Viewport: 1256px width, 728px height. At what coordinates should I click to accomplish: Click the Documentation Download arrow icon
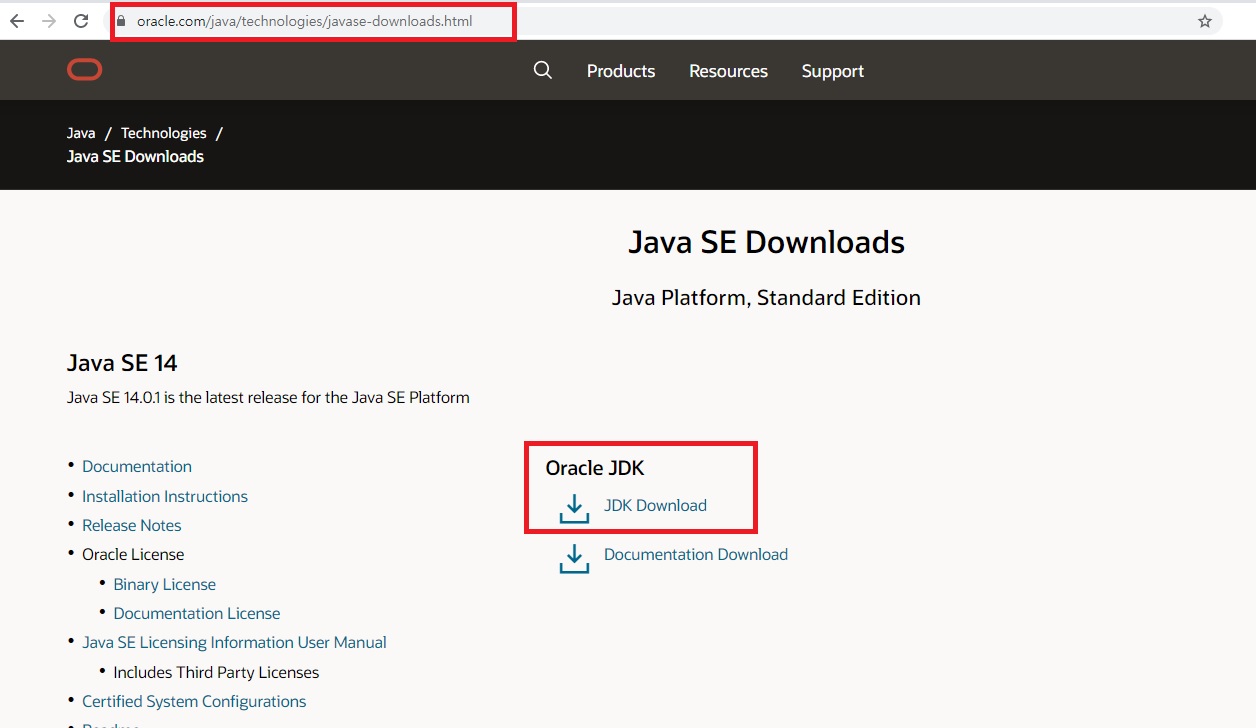(574, 558)
